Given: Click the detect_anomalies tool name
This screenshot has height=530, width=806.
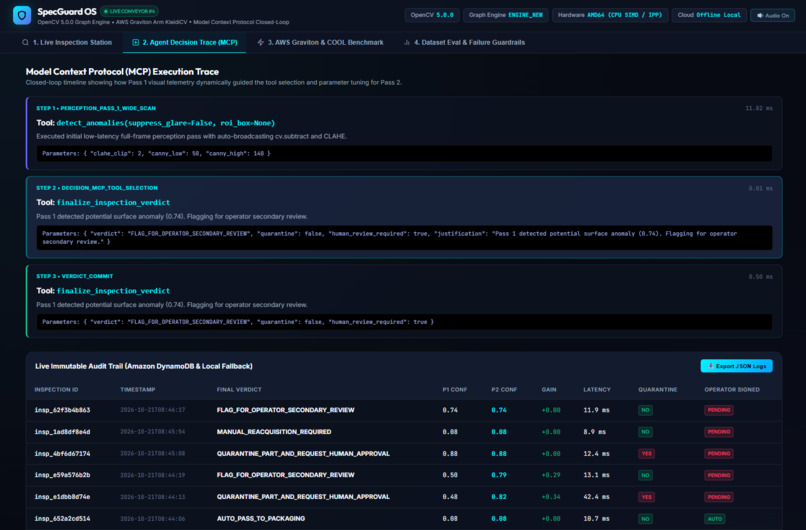Looking at the screenshot, I should pos(166,123).
